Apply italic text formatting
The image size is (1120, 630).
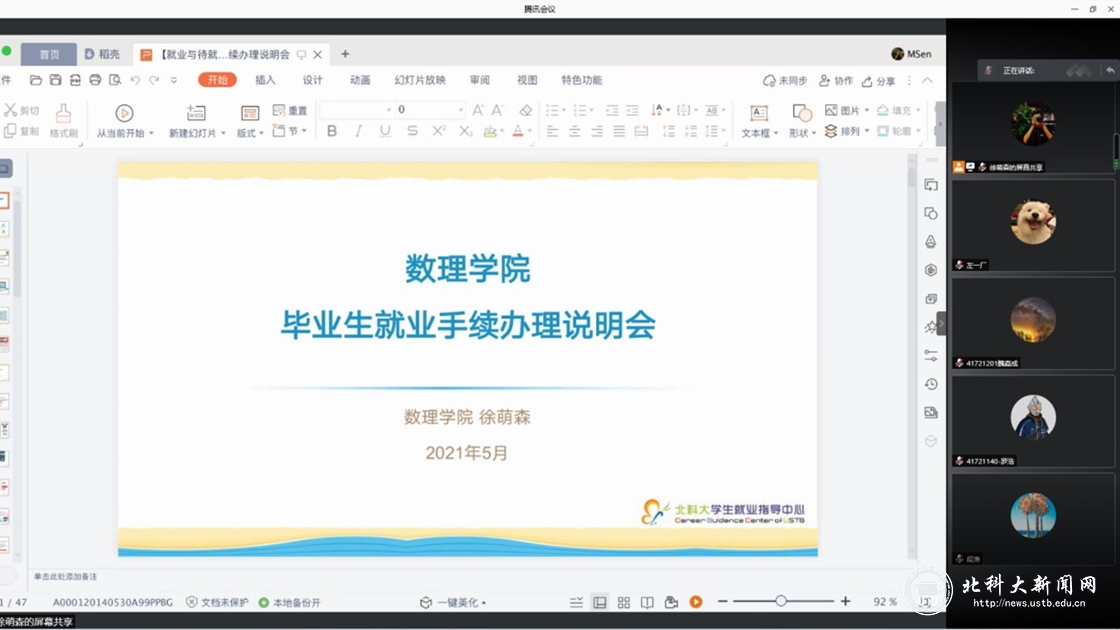pyautogui.click(x=358, y=131)
